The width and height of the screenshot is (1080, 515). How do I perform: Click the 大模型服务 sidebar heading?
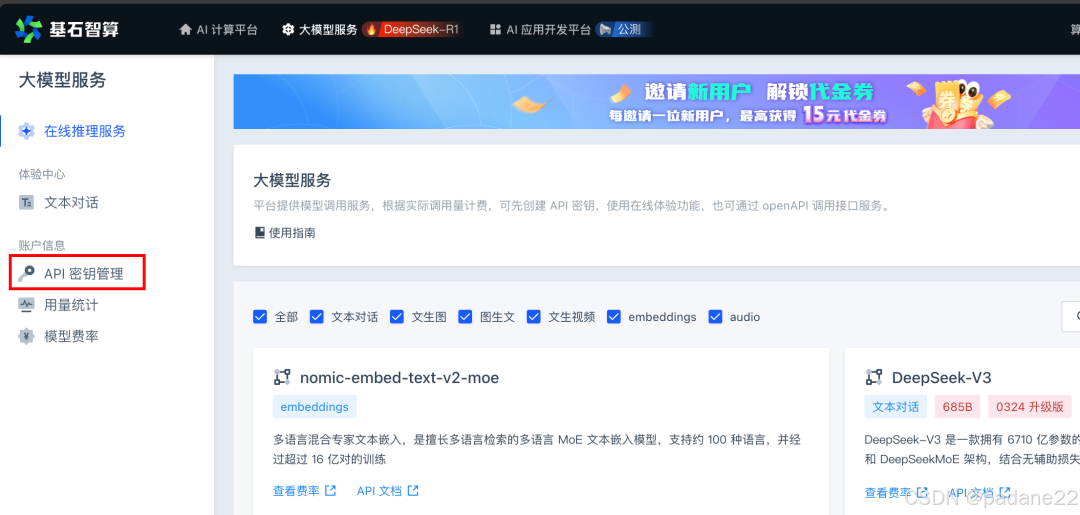click(x=62, y=81)
